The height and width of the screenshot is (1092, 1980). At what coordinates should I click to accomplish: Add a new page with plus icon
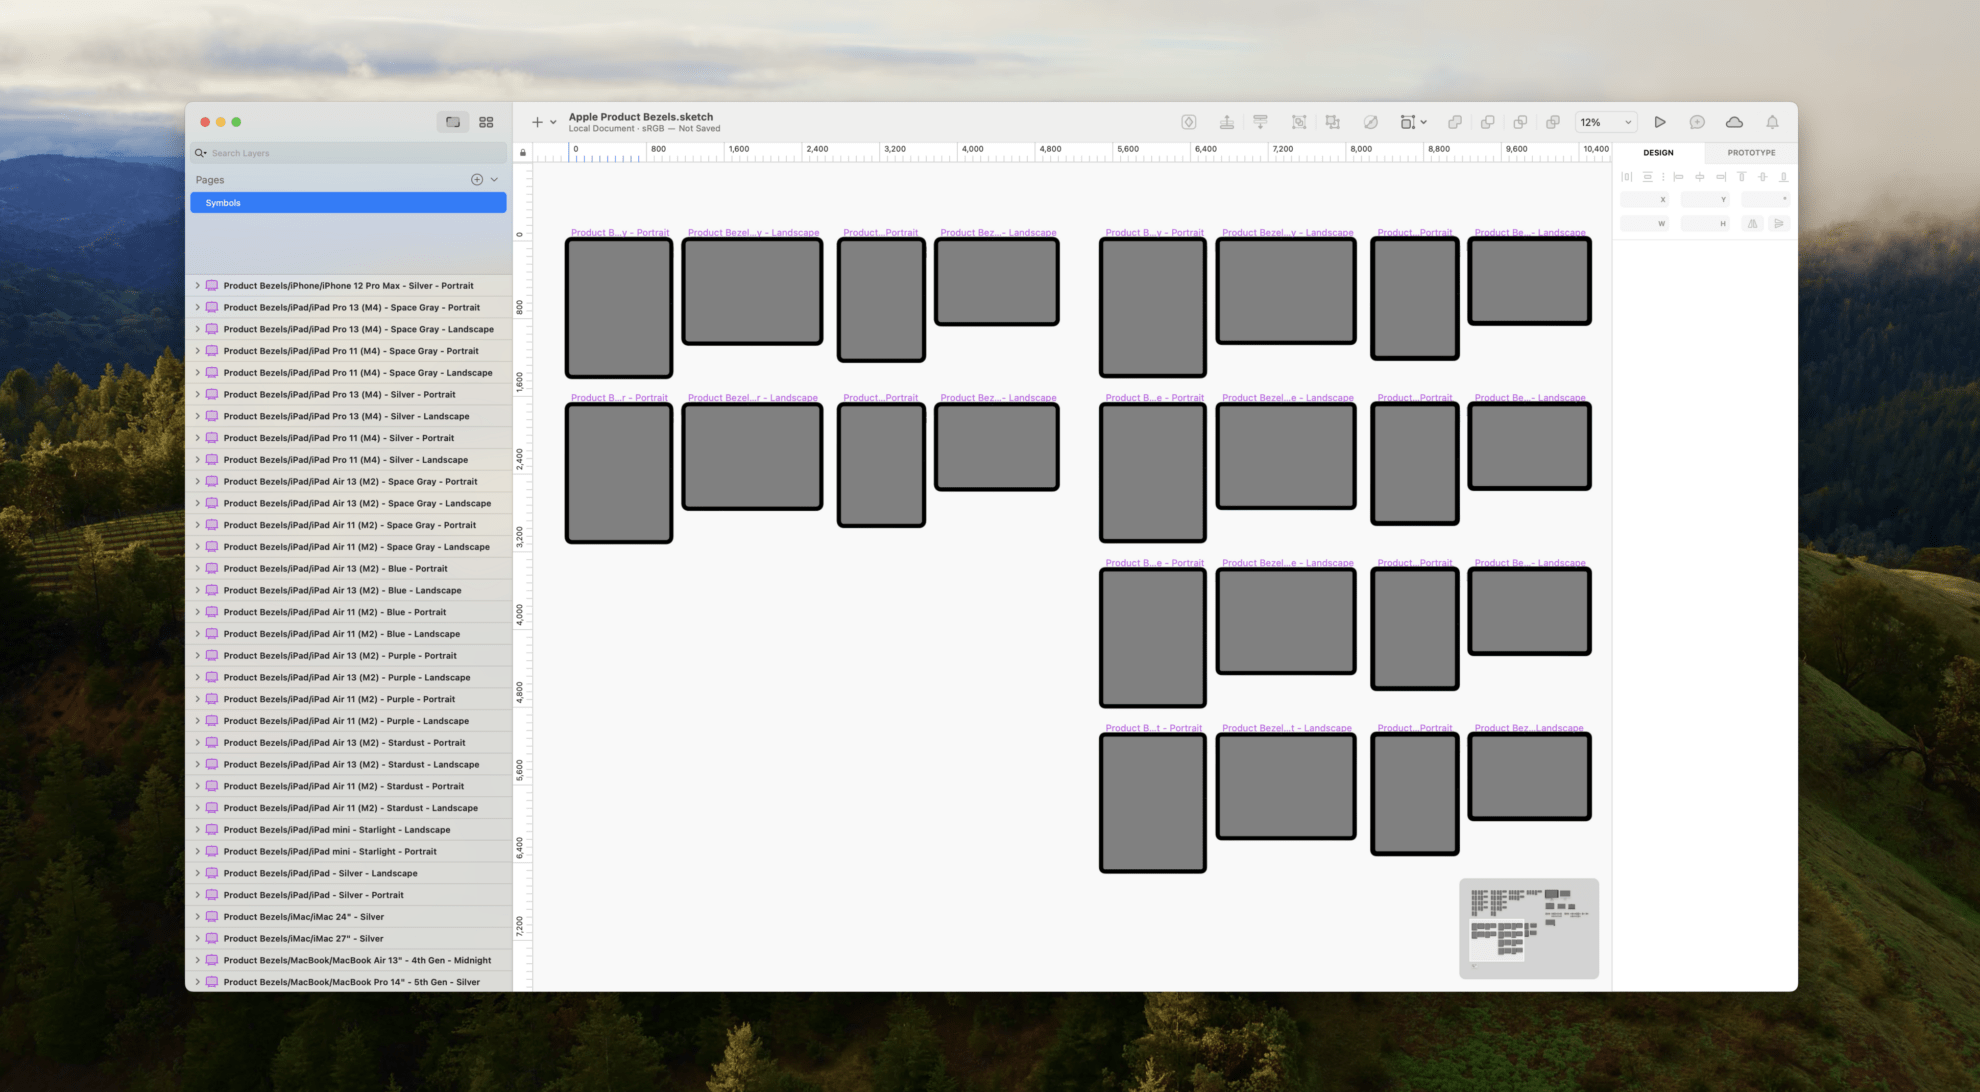click(477, 180)
